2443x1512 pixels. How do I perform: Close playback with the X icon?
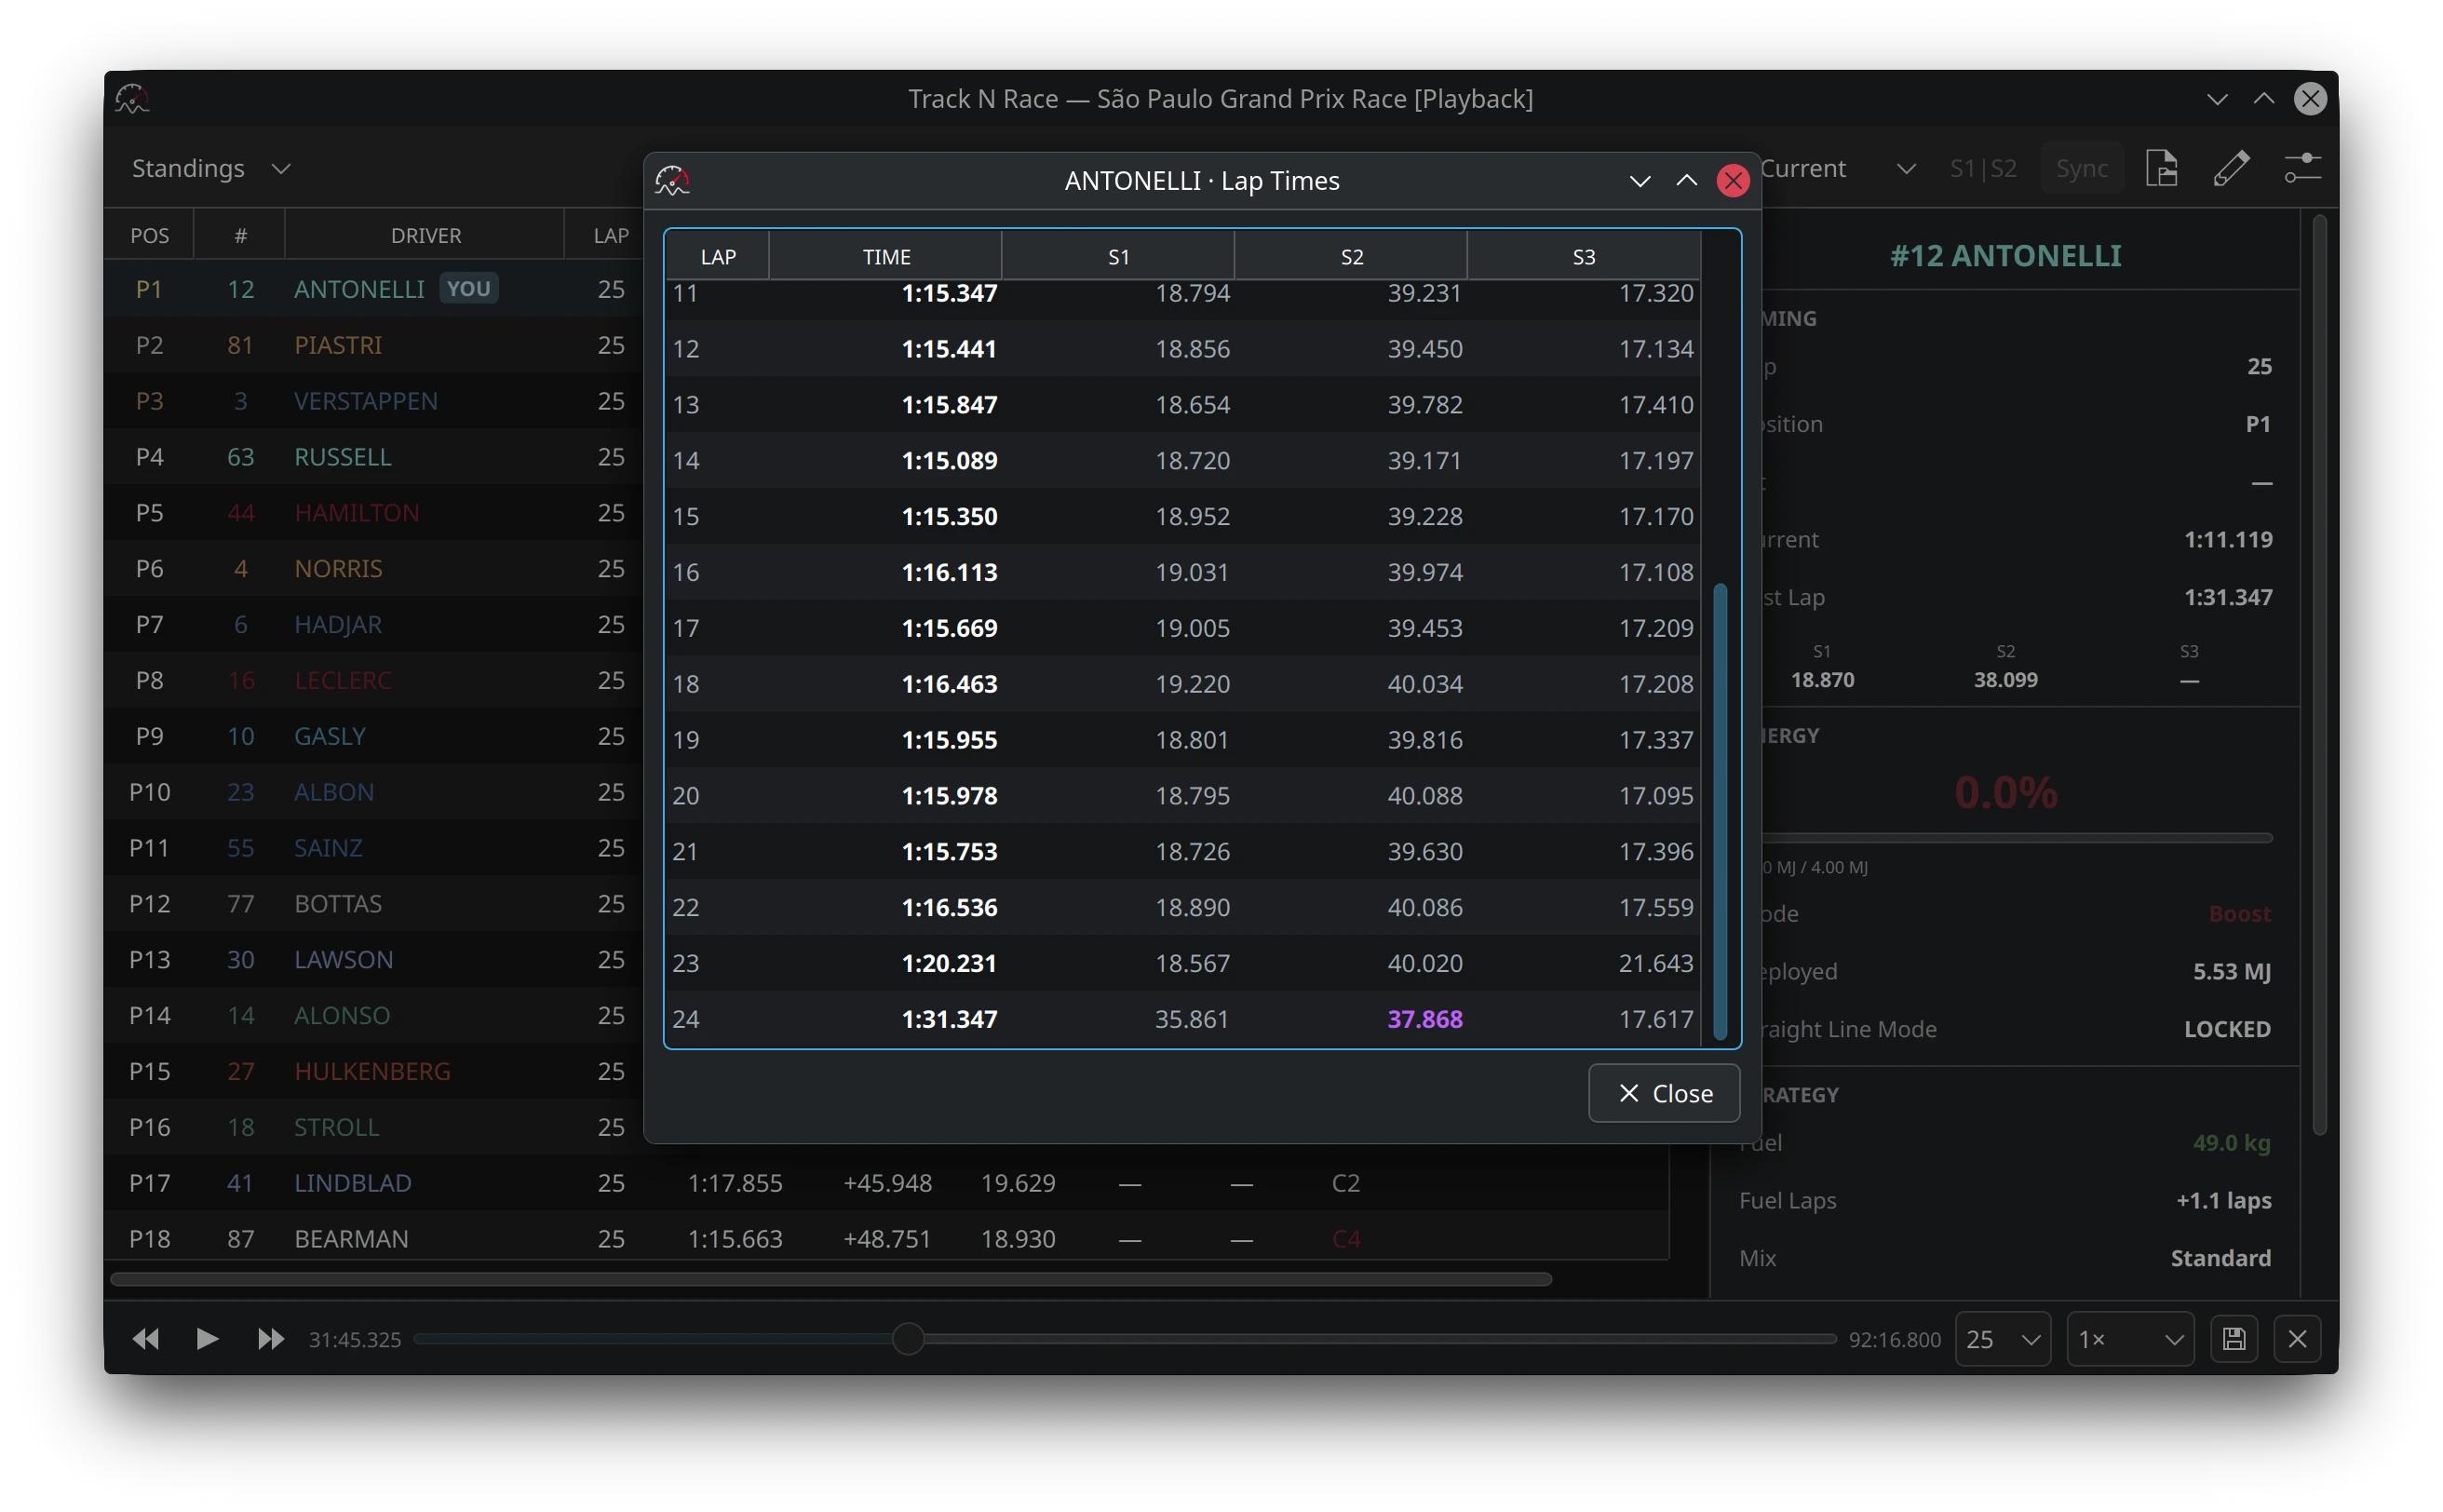coord(2297,1339)
